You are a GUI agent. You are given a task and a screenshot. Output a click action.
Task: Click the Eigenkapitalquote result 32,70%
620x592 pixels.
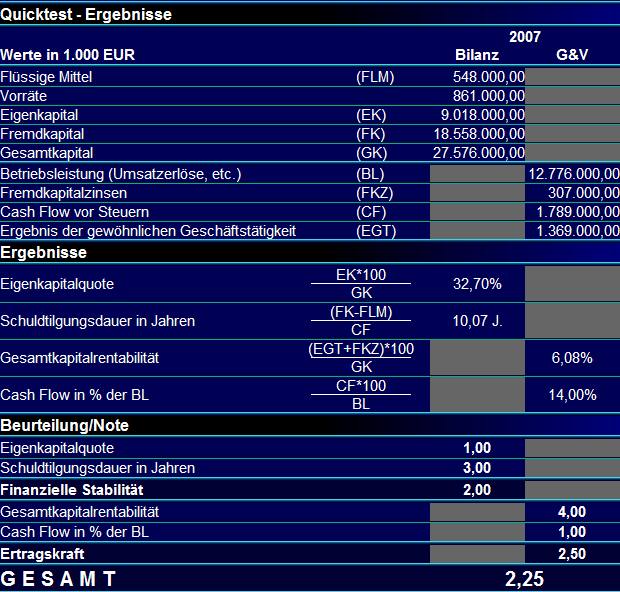click(477, 284)
